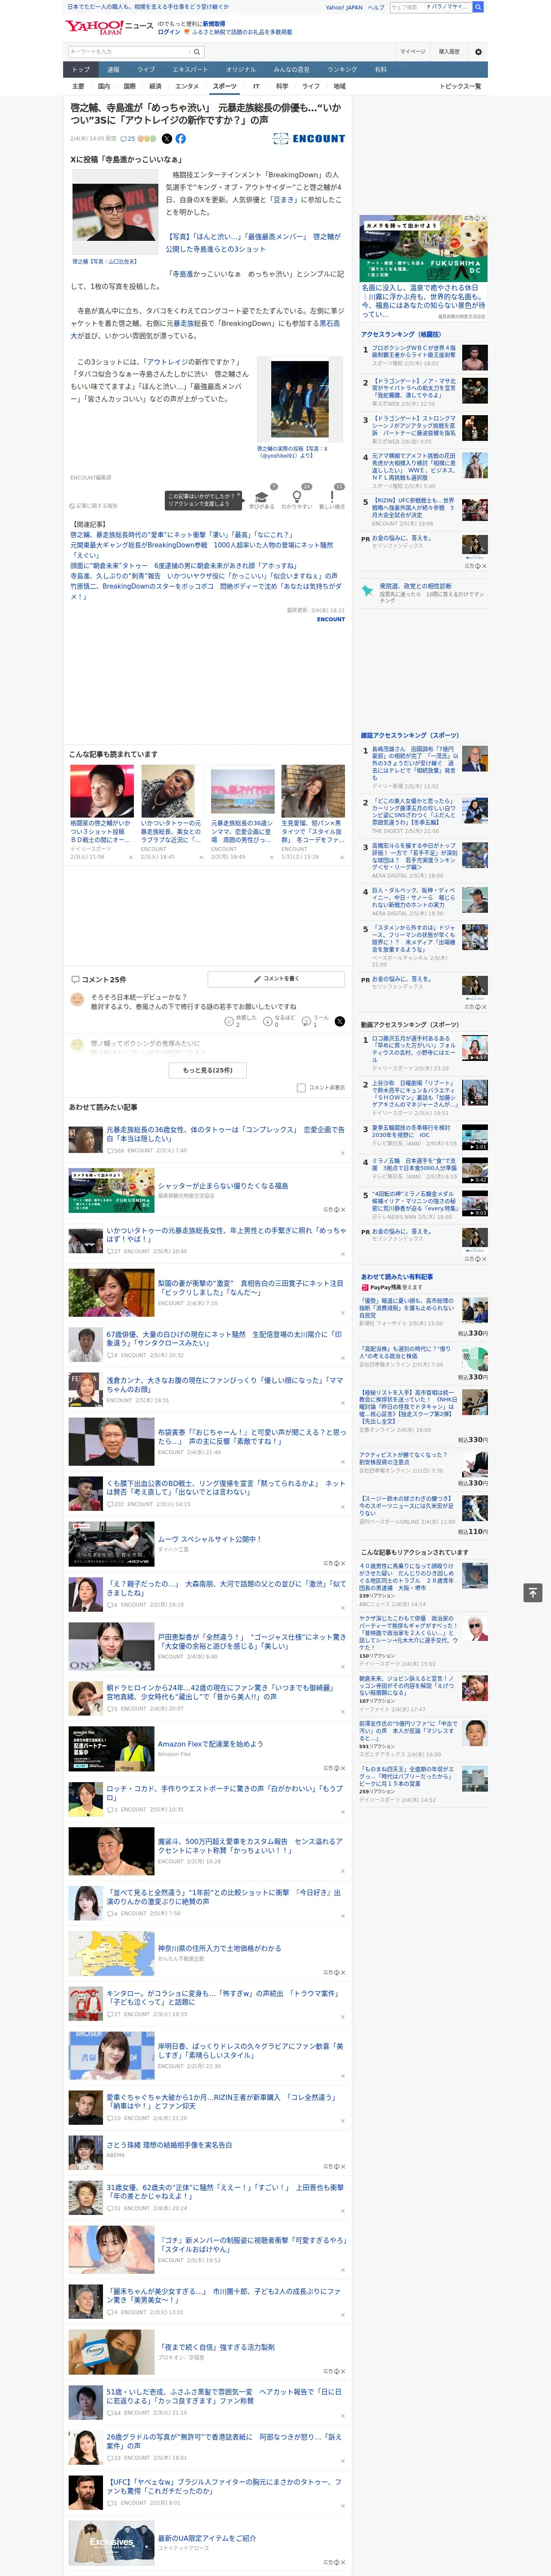Click the マイページ button
The height and width of the screenshot is (2576, 551).
(x=412, y=52)
